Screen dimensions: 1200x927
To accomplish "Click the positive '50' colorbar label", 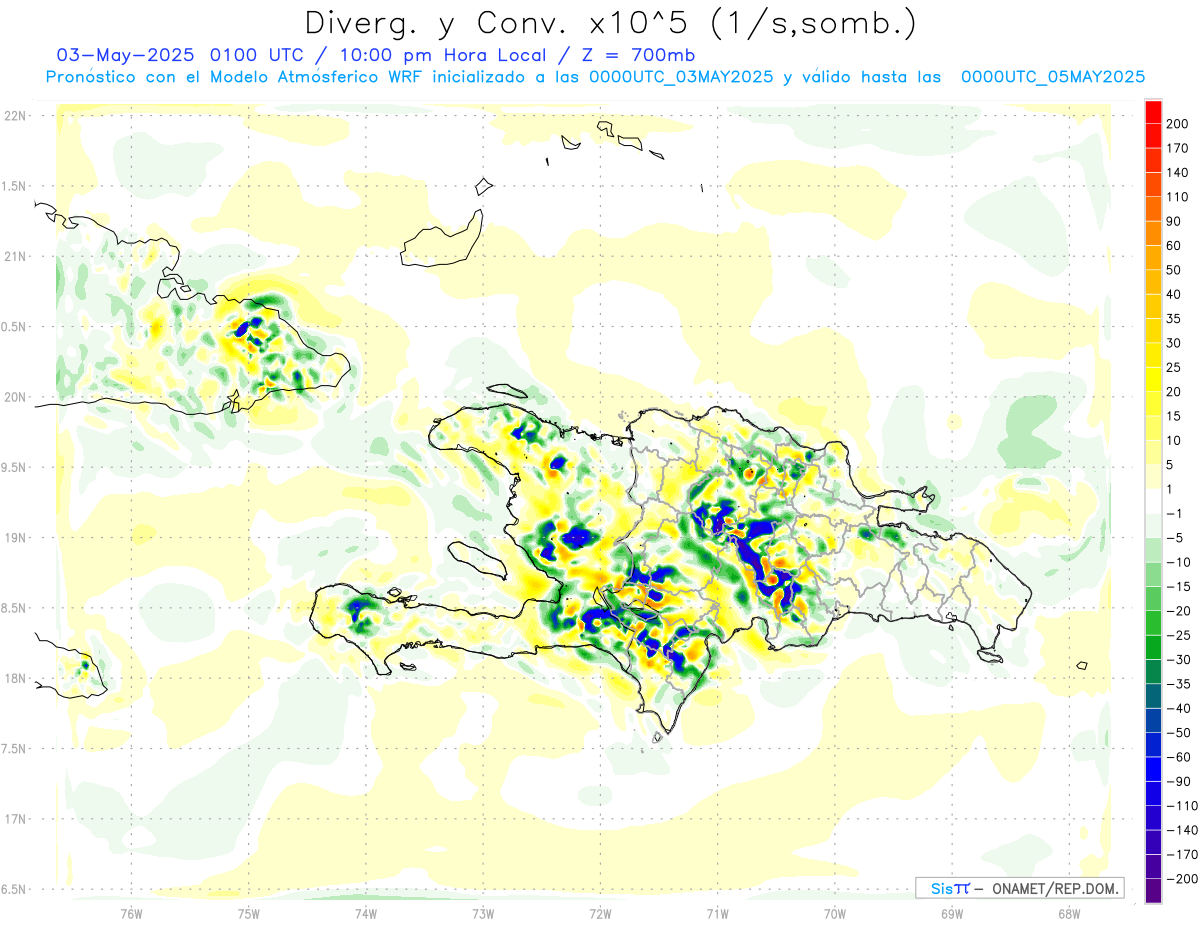I will point(1175,270).
